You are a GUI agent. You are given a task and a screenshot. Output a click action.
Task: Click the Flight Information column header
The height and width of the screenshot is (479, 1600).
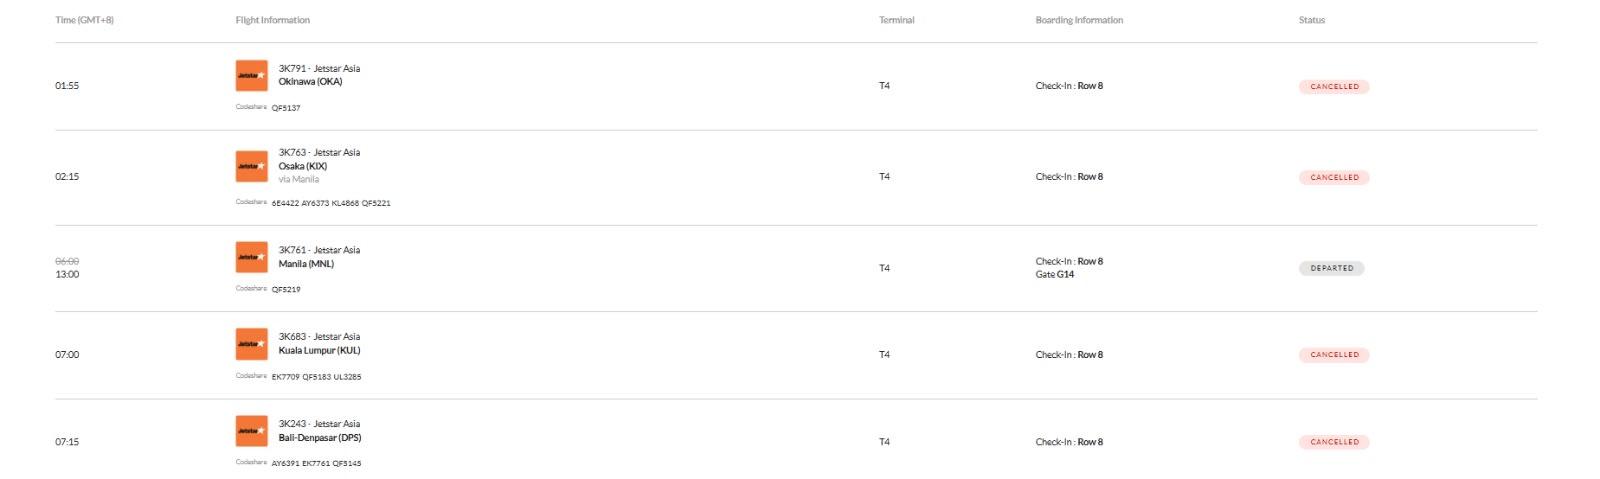click(272, 20)
